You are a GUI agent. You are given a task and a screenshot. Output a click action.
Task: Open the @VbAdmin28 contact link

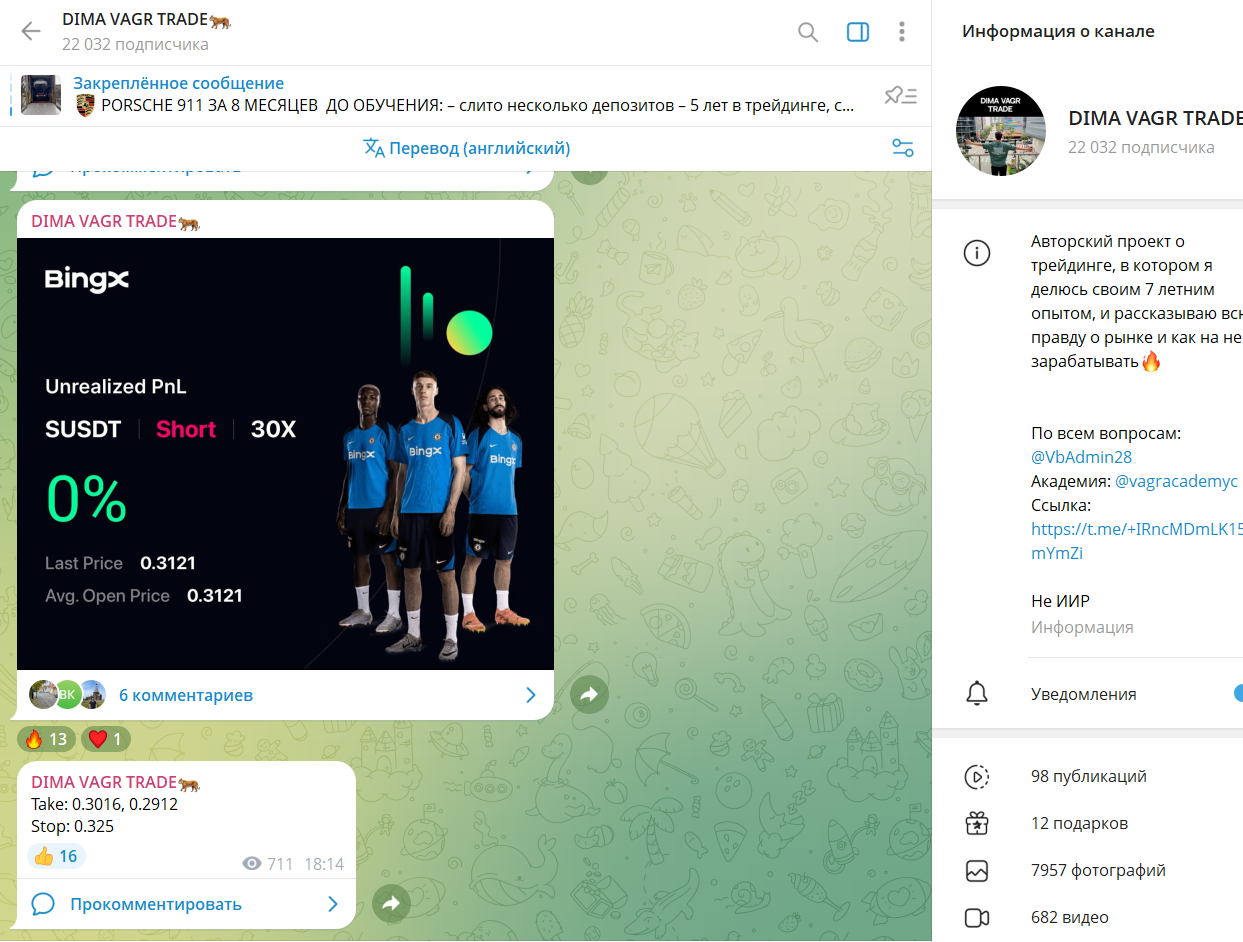(1081, 457)
